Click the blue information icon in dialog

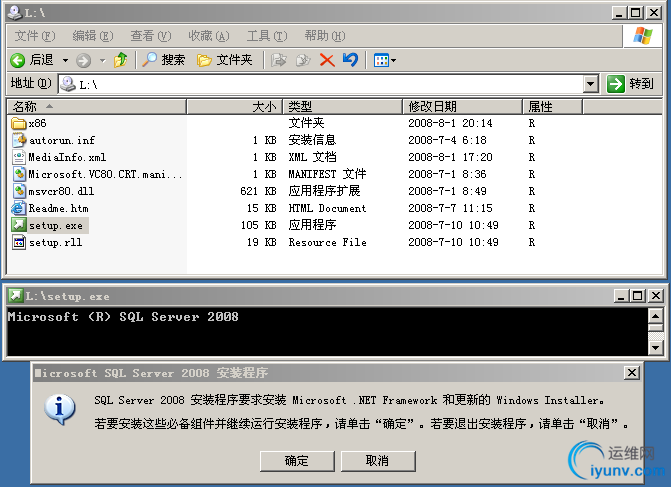[60, 409]
